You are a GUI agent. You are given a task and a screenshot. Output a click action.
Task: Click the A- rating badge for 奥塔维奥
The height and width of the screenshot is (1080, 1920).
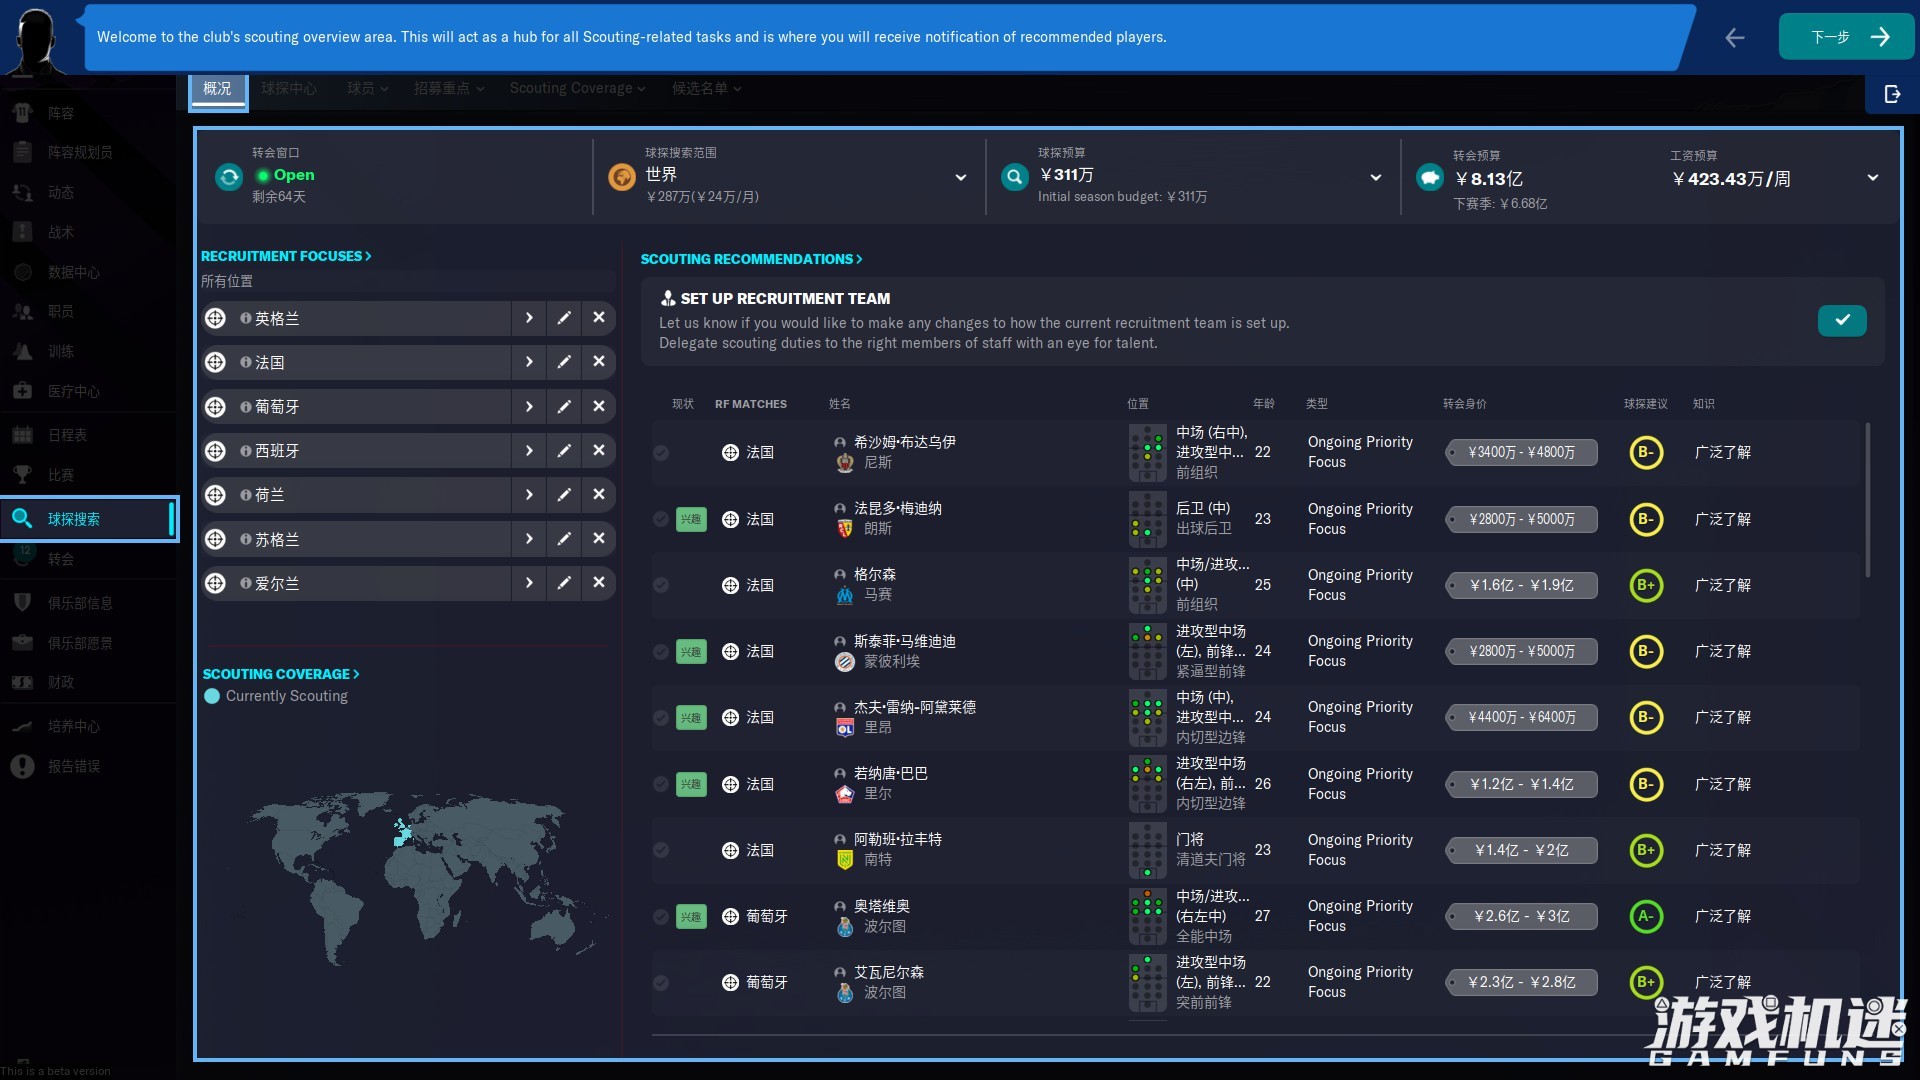pyautogui.click(x=1645, y=916)
